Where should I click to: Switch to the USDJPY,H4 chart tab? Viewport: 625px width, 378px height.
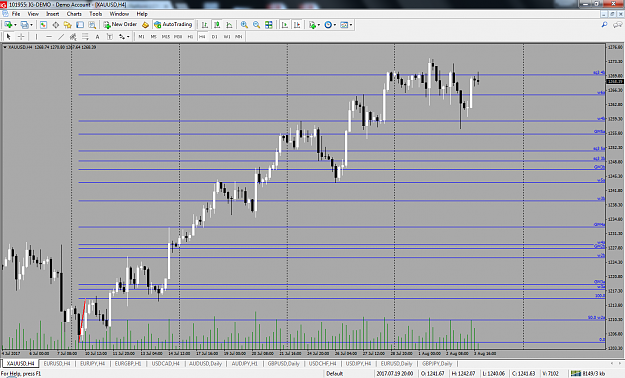pos(358,364)
